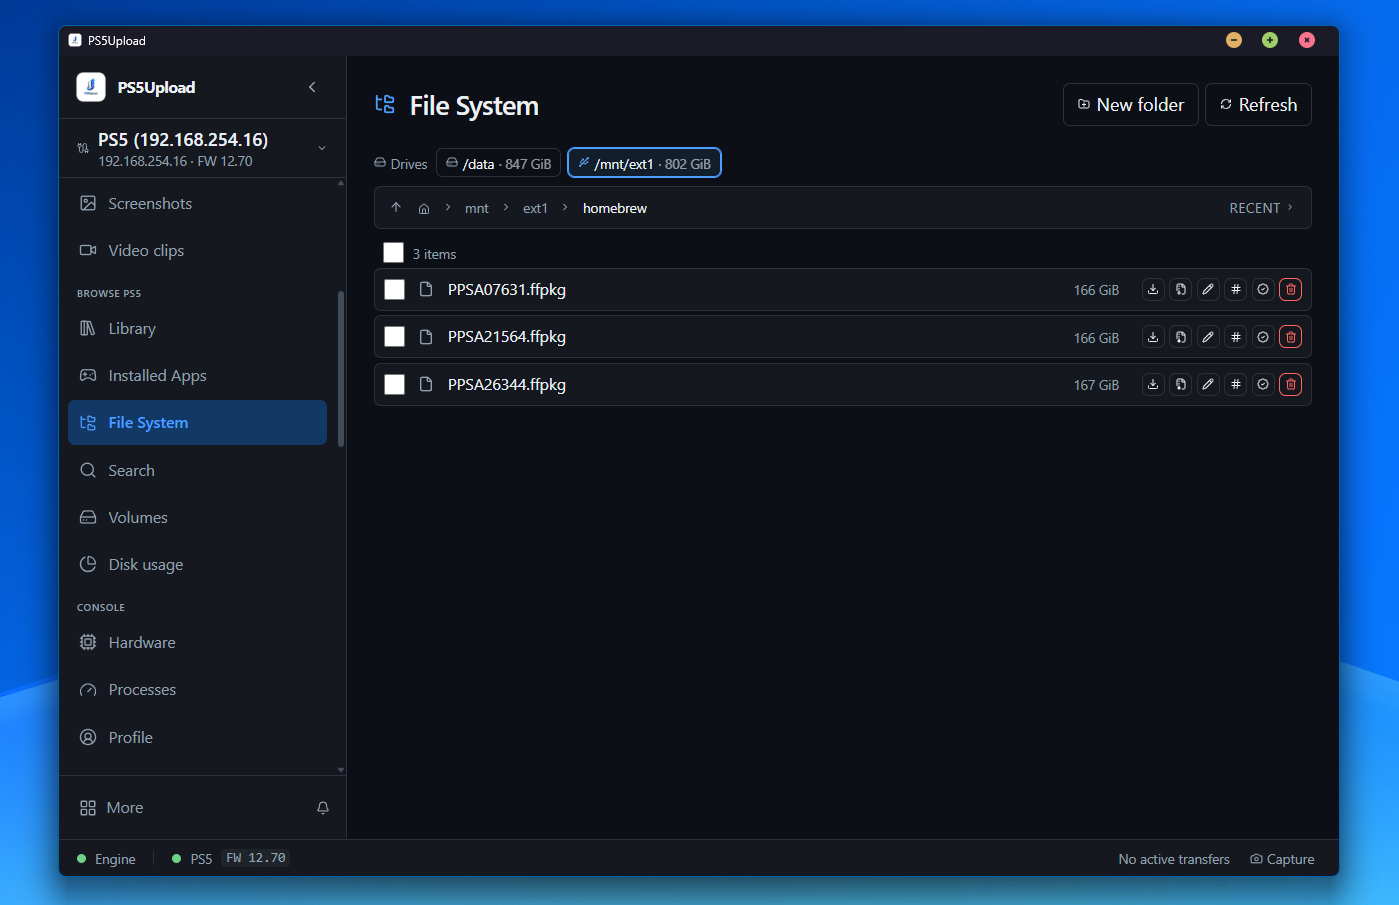Delete PPSA07631.ffpkg with the trash icon
The height and width of the screenshot is (905, 1399).
pos(1291,290)
